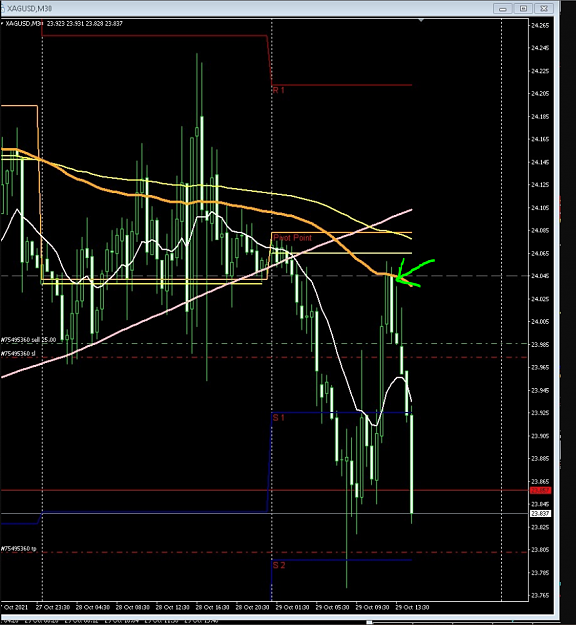The height and width of the screenshot is (625, 576).
Task: Select the R 1 resistance level label
Action: pyautogui.click(x=278, y=90)
